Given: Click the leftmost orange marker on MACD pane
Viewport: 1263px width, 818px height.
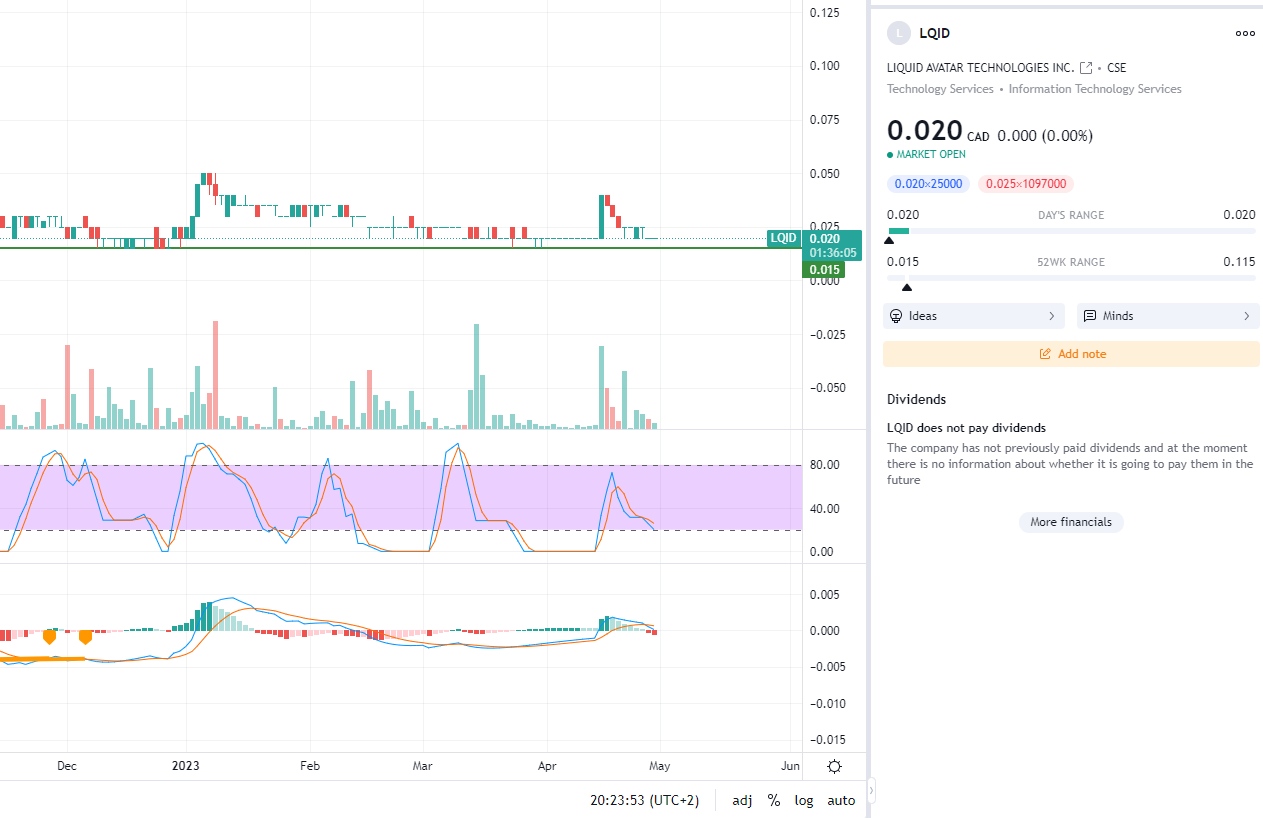Looking at the screenshot, I should click(x=49, y=636).
